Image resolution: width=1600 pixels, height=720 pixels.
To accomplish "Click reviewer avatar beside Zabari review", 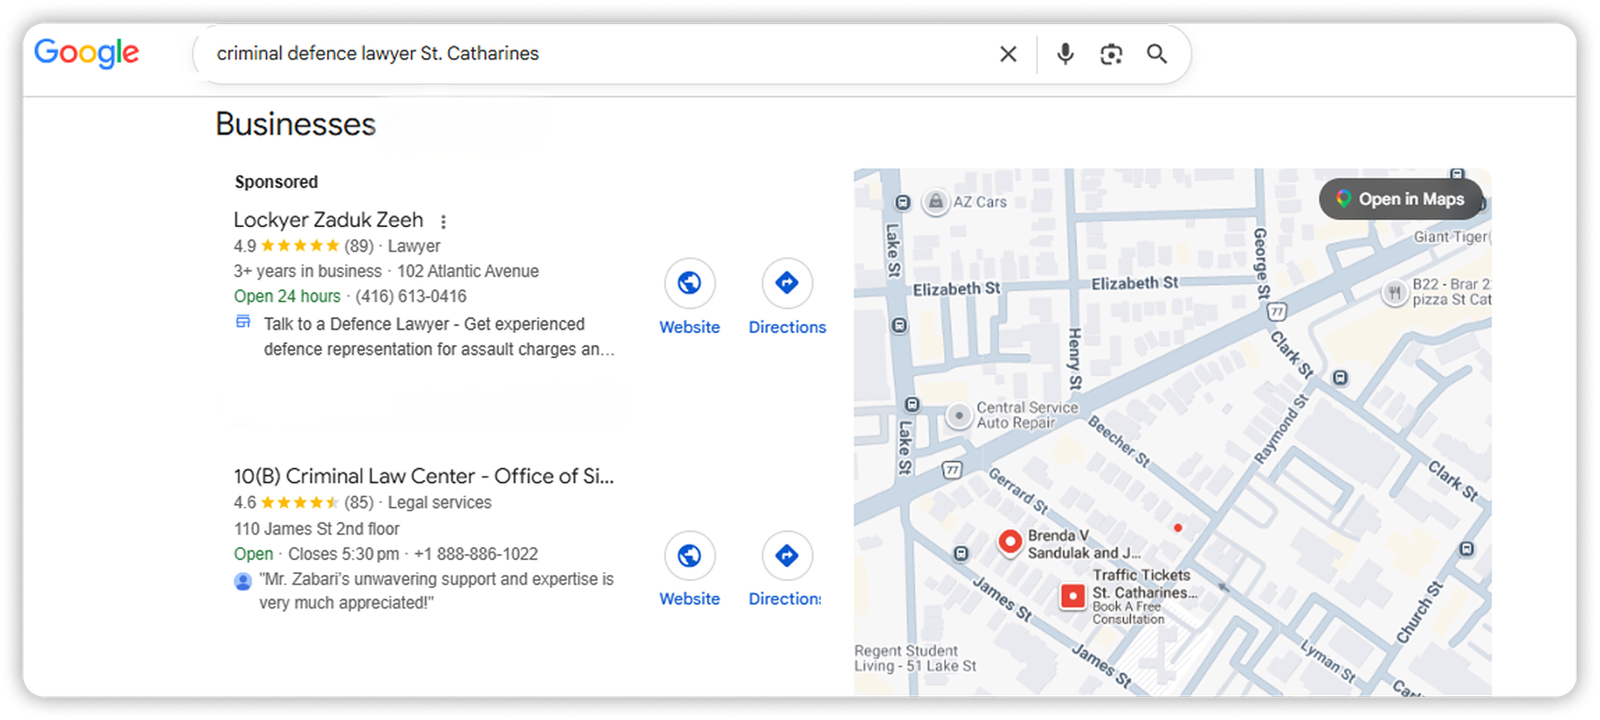I will tap(243, 581).
